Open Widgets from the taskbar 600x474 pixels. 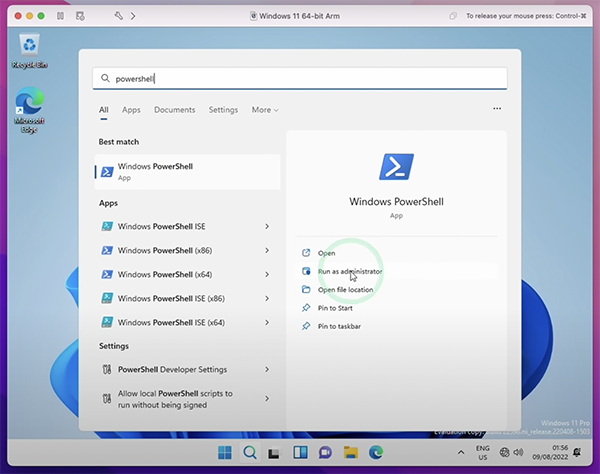300,453
